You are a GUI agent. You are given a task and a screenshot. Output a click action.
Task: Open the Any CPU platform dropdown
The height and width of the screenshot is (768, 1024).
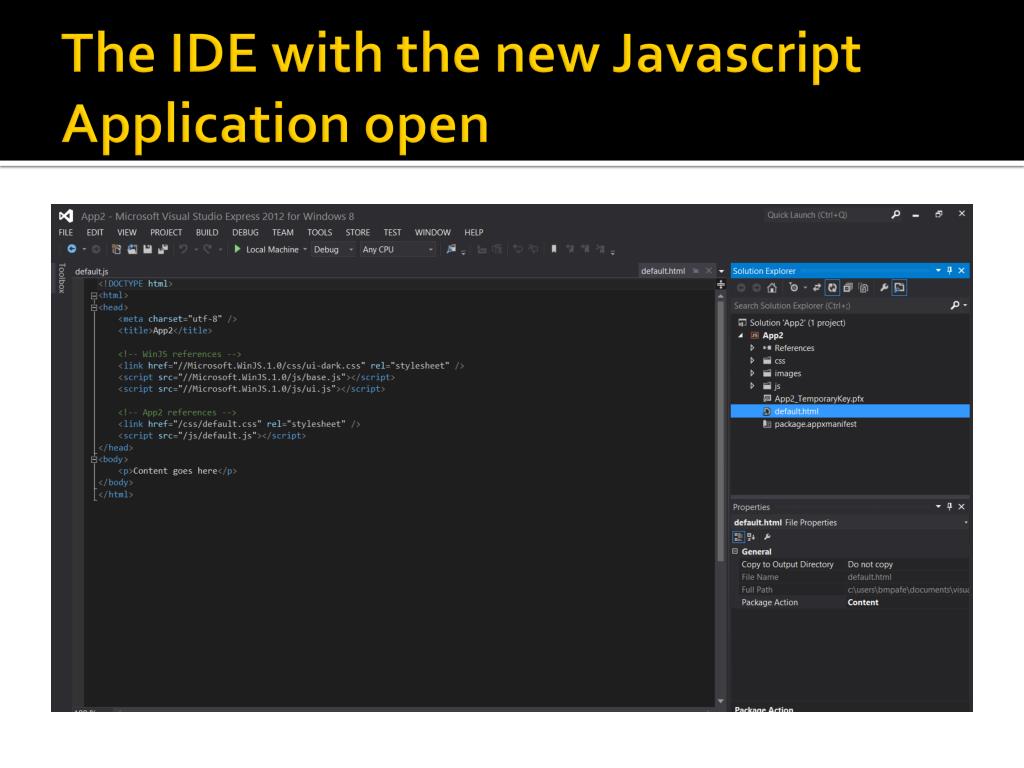pyautogui.click(x=430, y=249)
